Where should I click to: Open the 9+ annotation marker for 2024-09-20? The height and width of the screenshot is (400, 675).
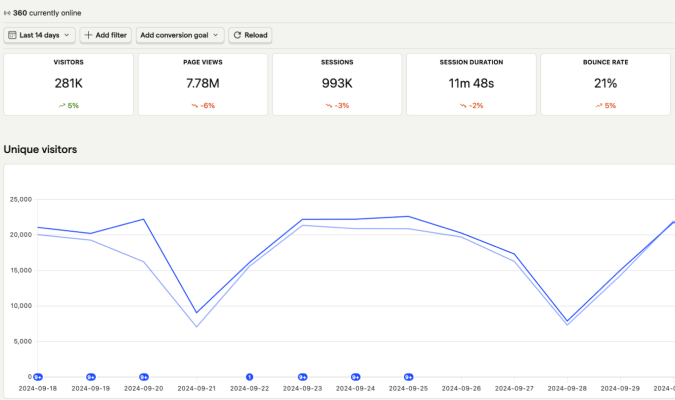[x=144, y=377]
